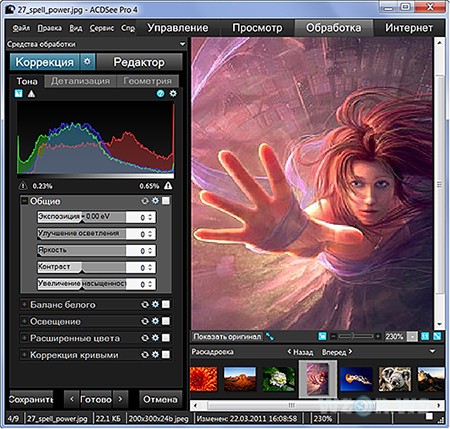This screenshot has height=429, width=450.
Task: Click the Показать оригинал button
Action: point(227,337)
